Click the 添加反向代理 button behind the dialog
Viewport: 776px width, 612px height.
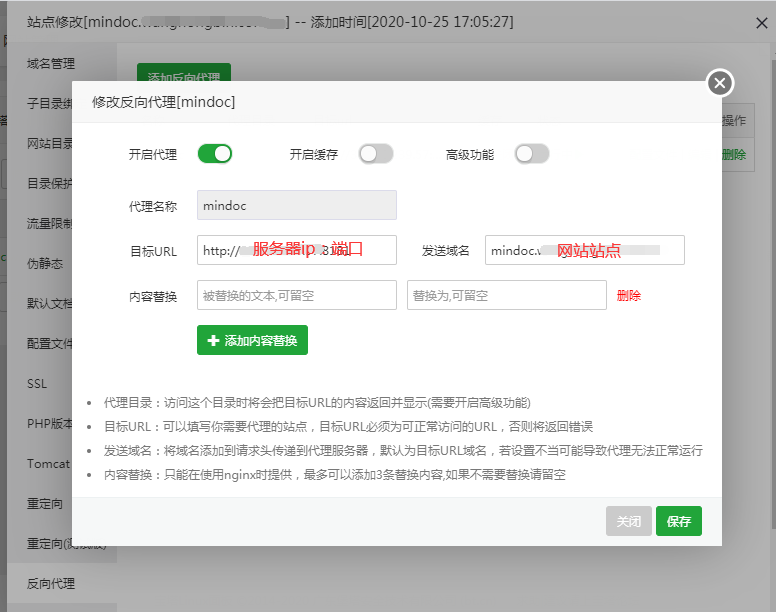184,72
